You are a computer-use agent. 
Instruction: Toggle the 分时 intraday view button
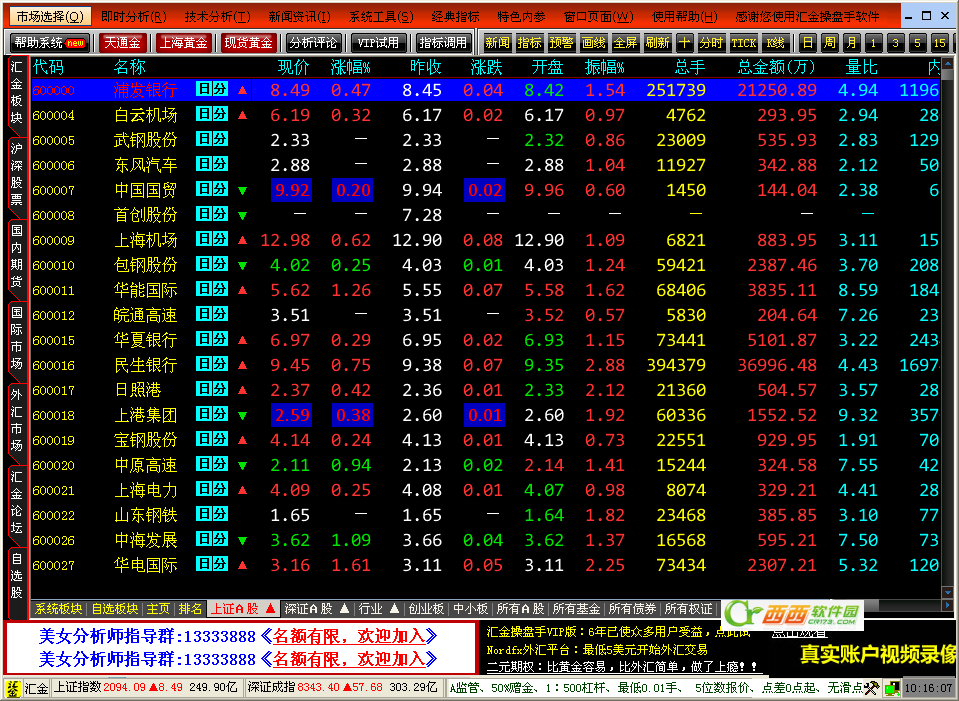point(711,43)
